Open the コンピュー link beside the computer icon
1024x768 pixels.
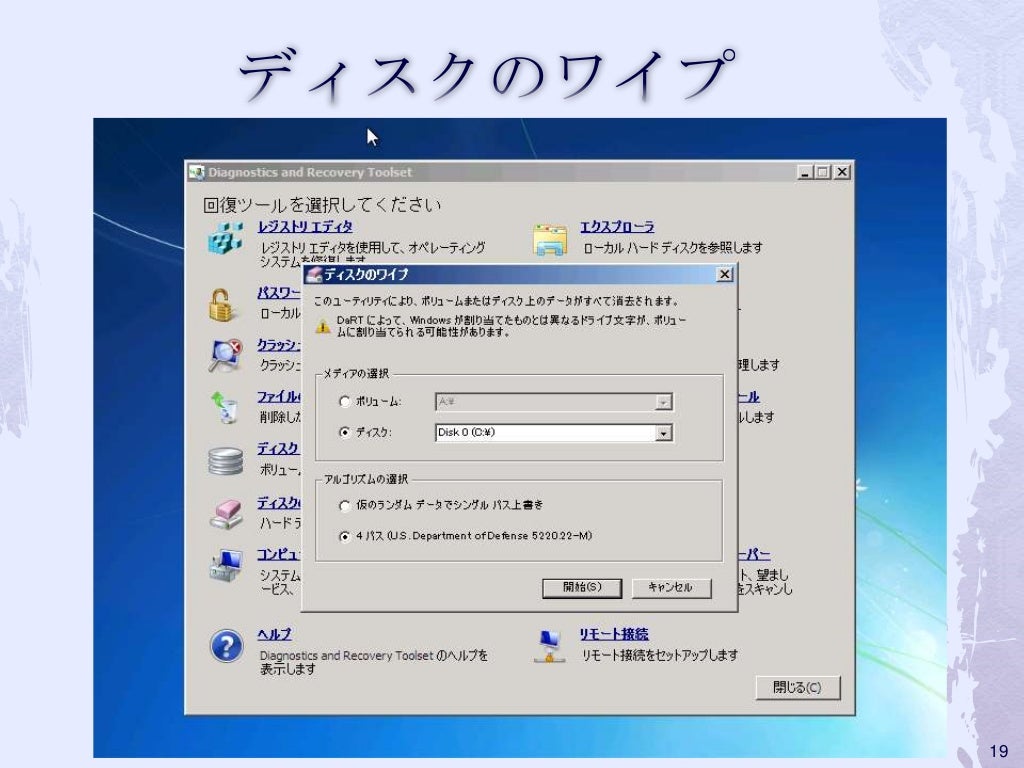click(x=279, y=554)
